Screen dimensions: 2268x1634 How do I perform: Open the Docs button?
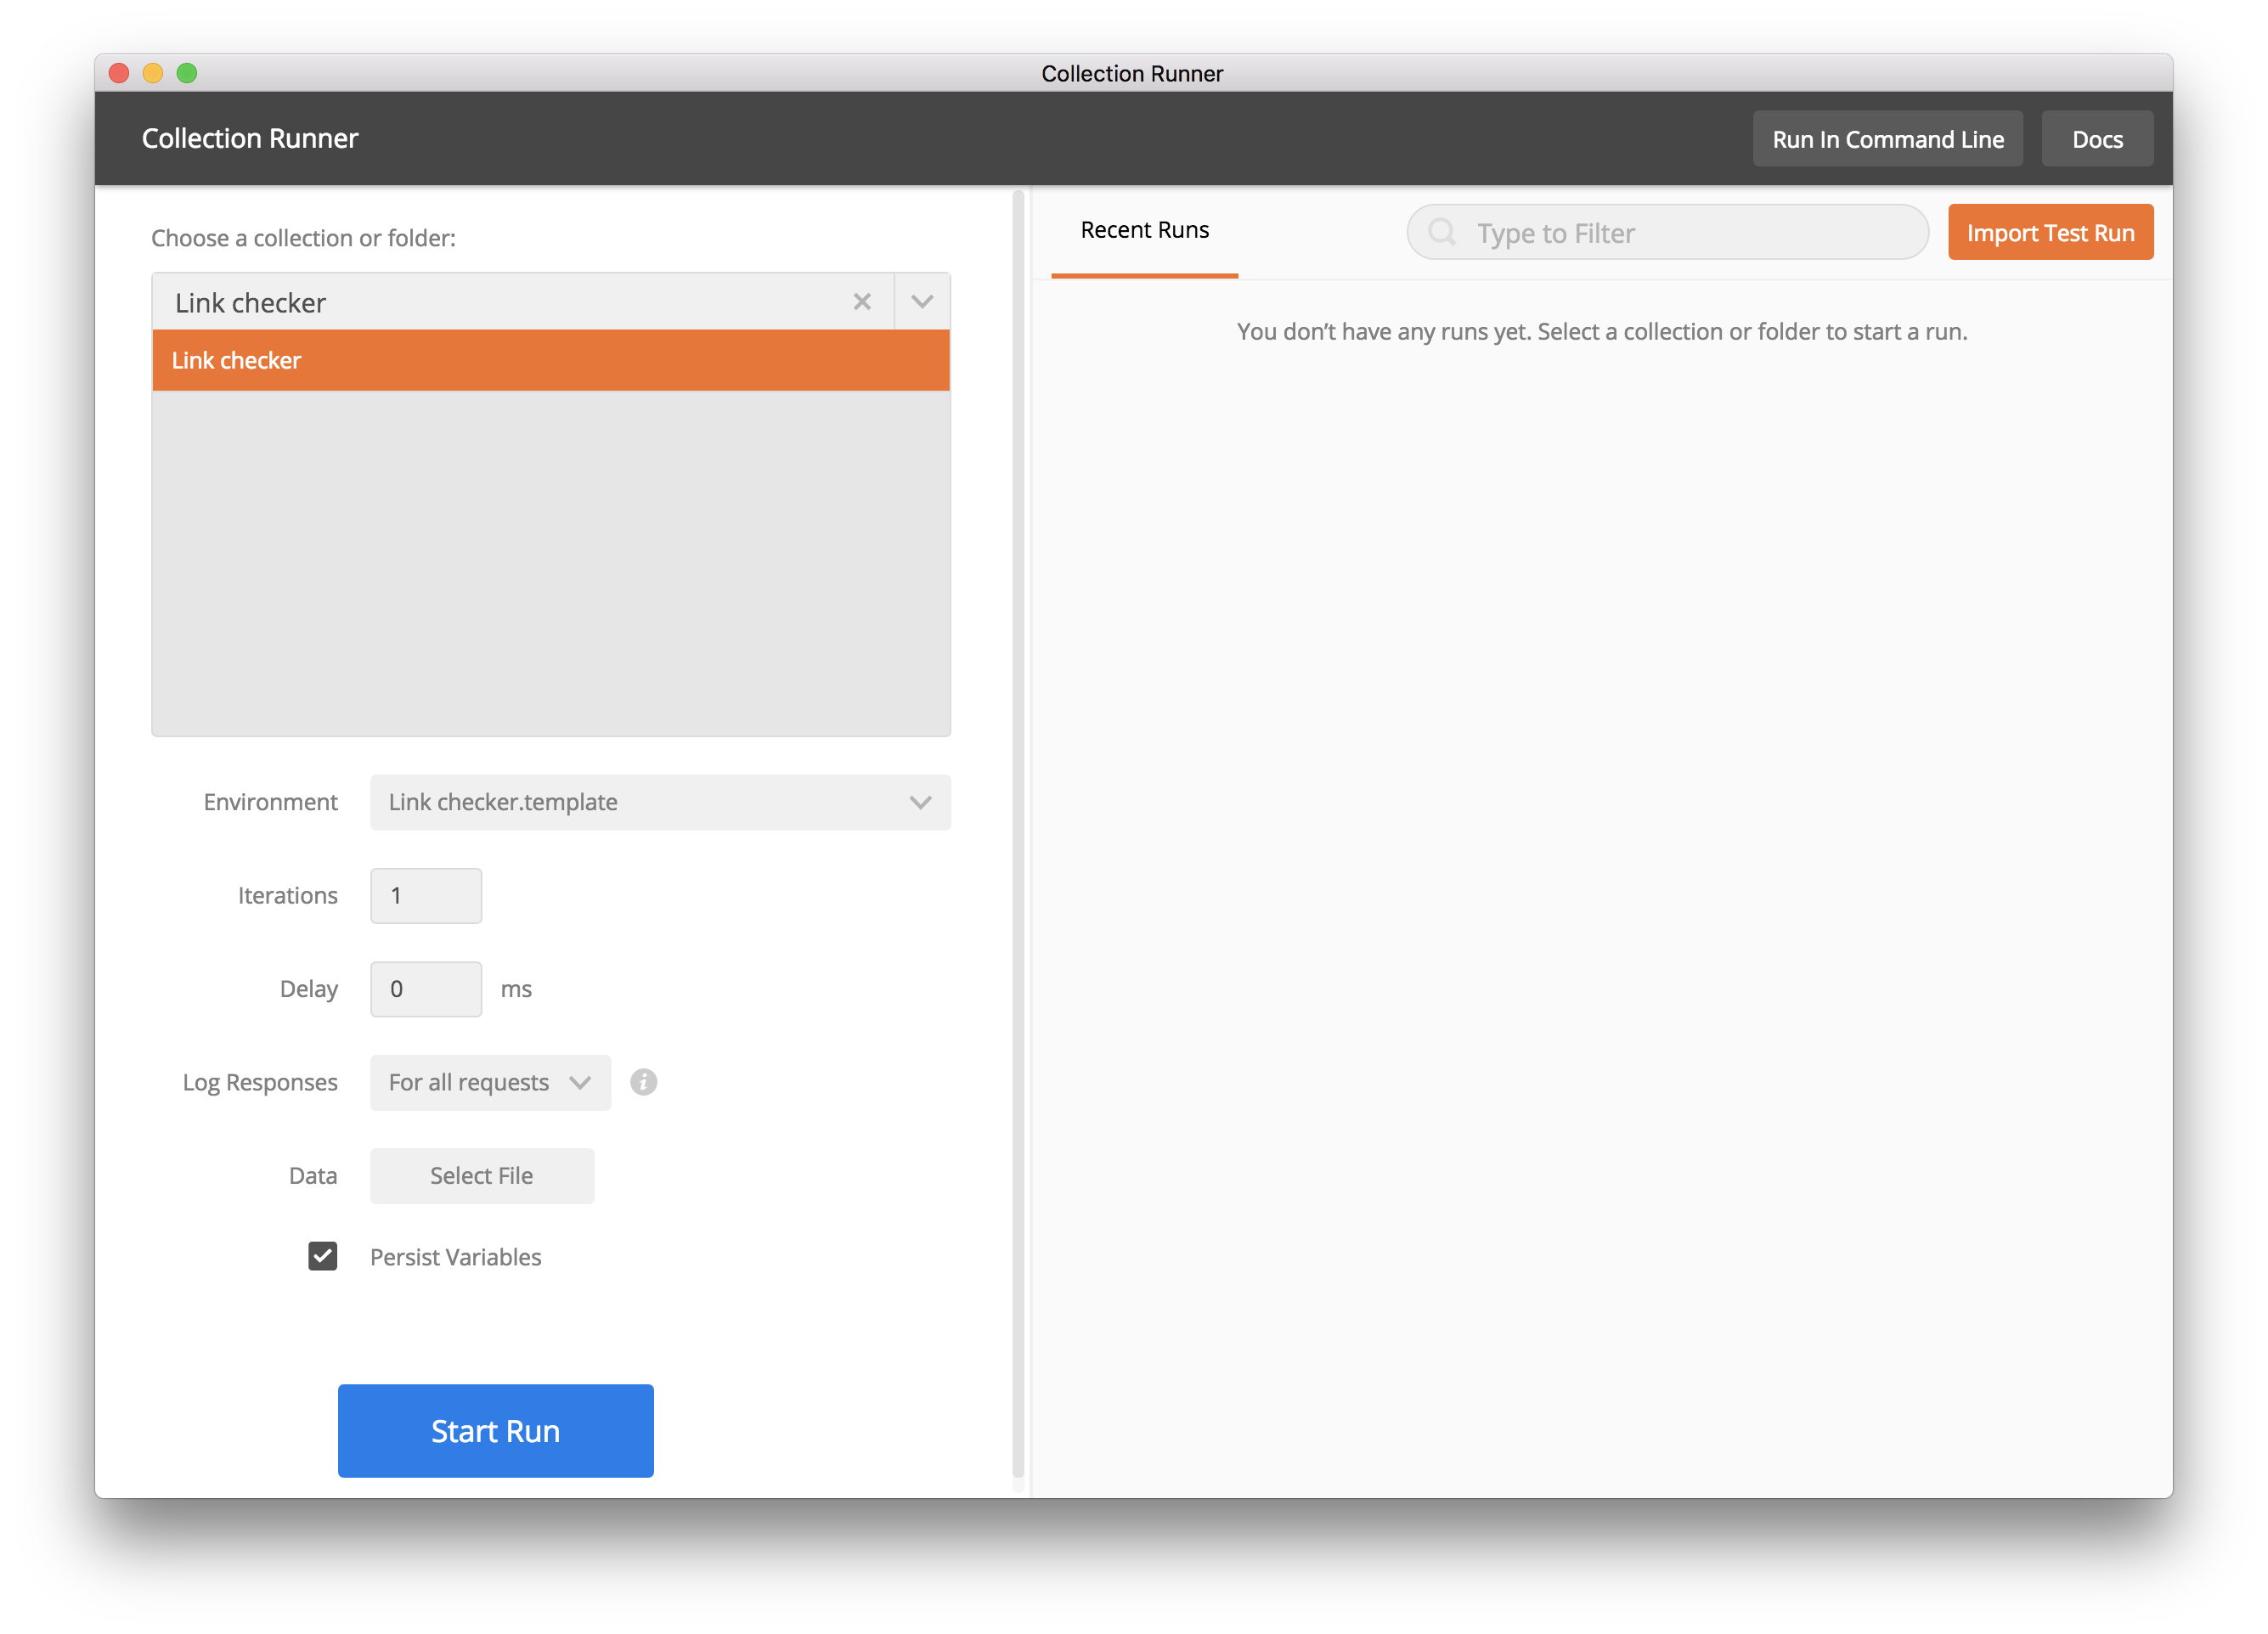pyautogui.click(x=2097, y=139)
